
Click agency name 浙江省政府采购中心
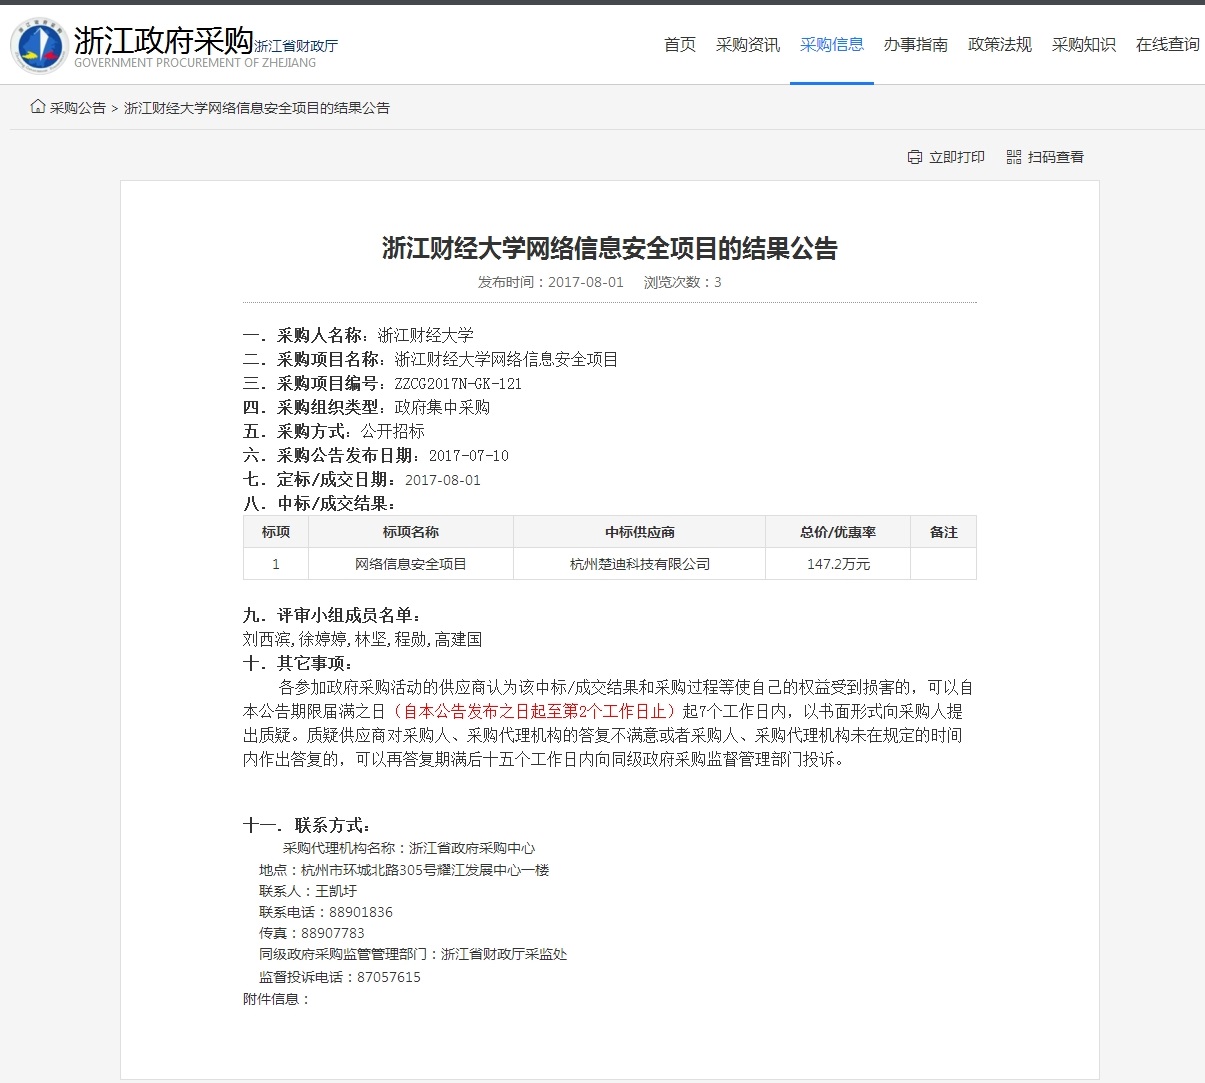tap(472, 848)
